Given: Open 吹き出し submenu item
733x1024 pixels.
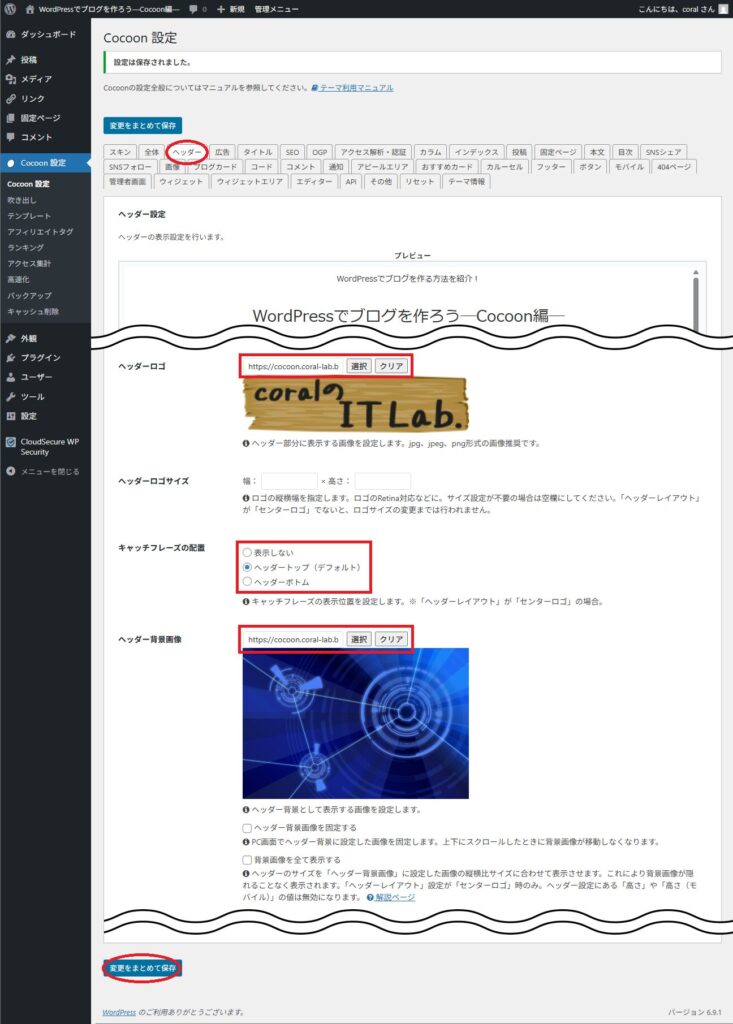Looking at the screenshot, I should [x=22, y=200].
